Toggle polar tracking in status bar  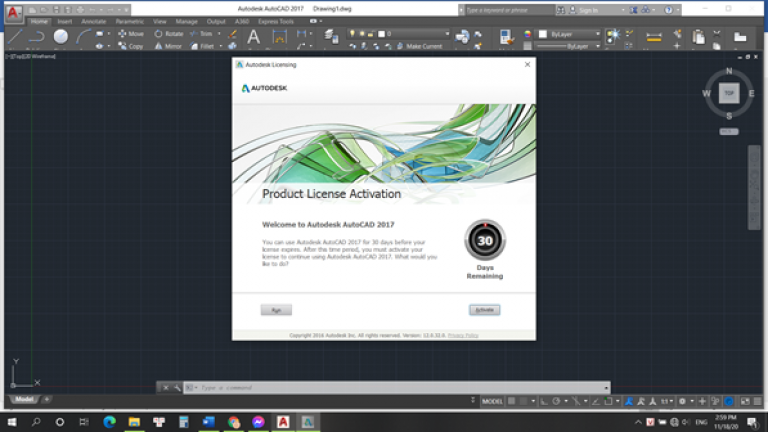click(556, 401)
